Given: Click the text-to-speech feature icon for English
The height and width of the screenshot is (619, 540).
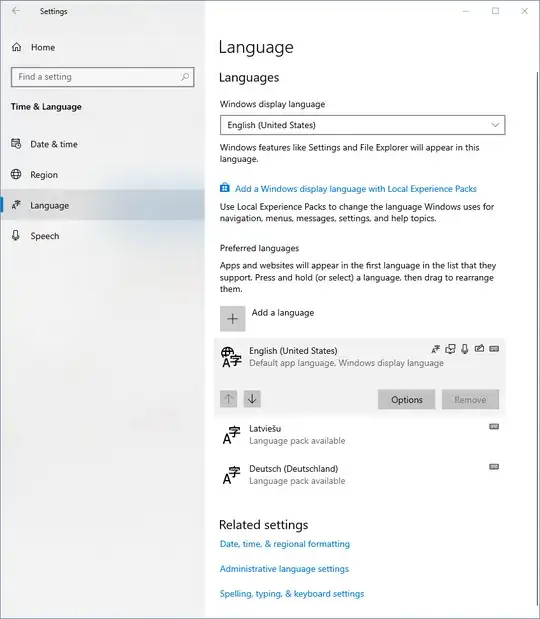Looking at the screenshot, I should pyautogui.click(x=450, y=349).
